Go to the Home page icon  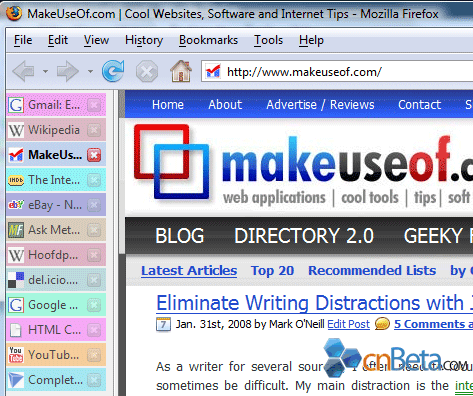[181, 71]
